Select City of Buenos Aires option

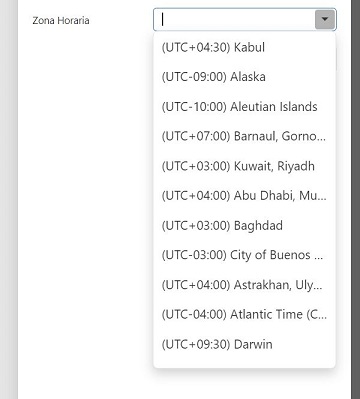pyautogui.click(x=244, y=255)
